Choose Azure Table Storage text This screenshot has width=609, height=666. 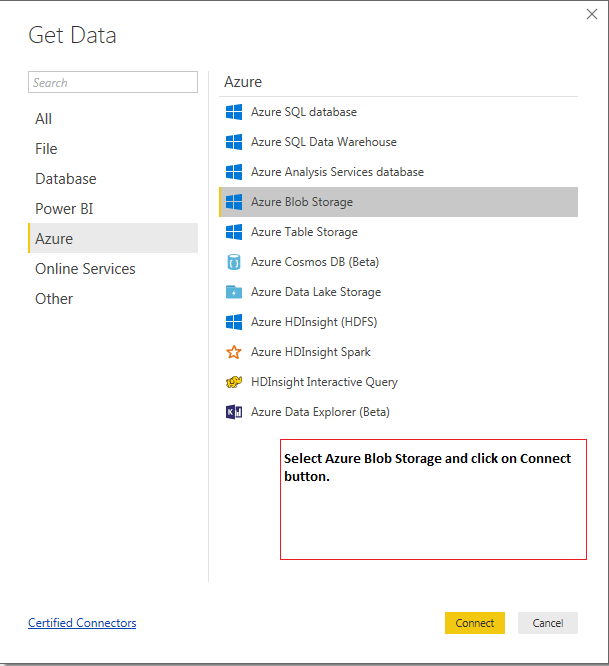click(x=304, y=232)
